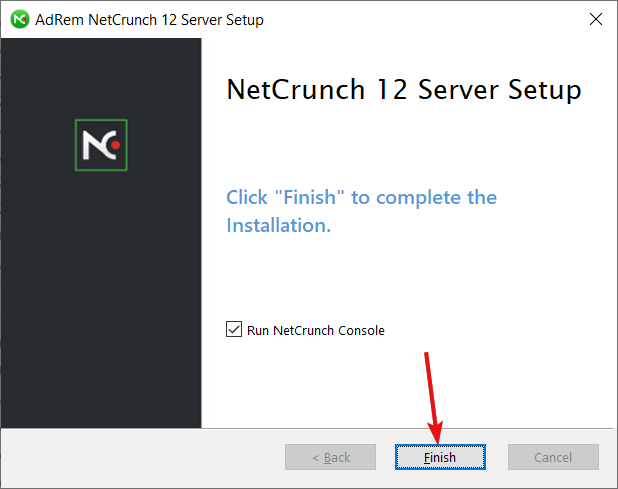618x489 pixels.
Task: Click the empty dark sidebar below the logo
Action: (101, 299)
